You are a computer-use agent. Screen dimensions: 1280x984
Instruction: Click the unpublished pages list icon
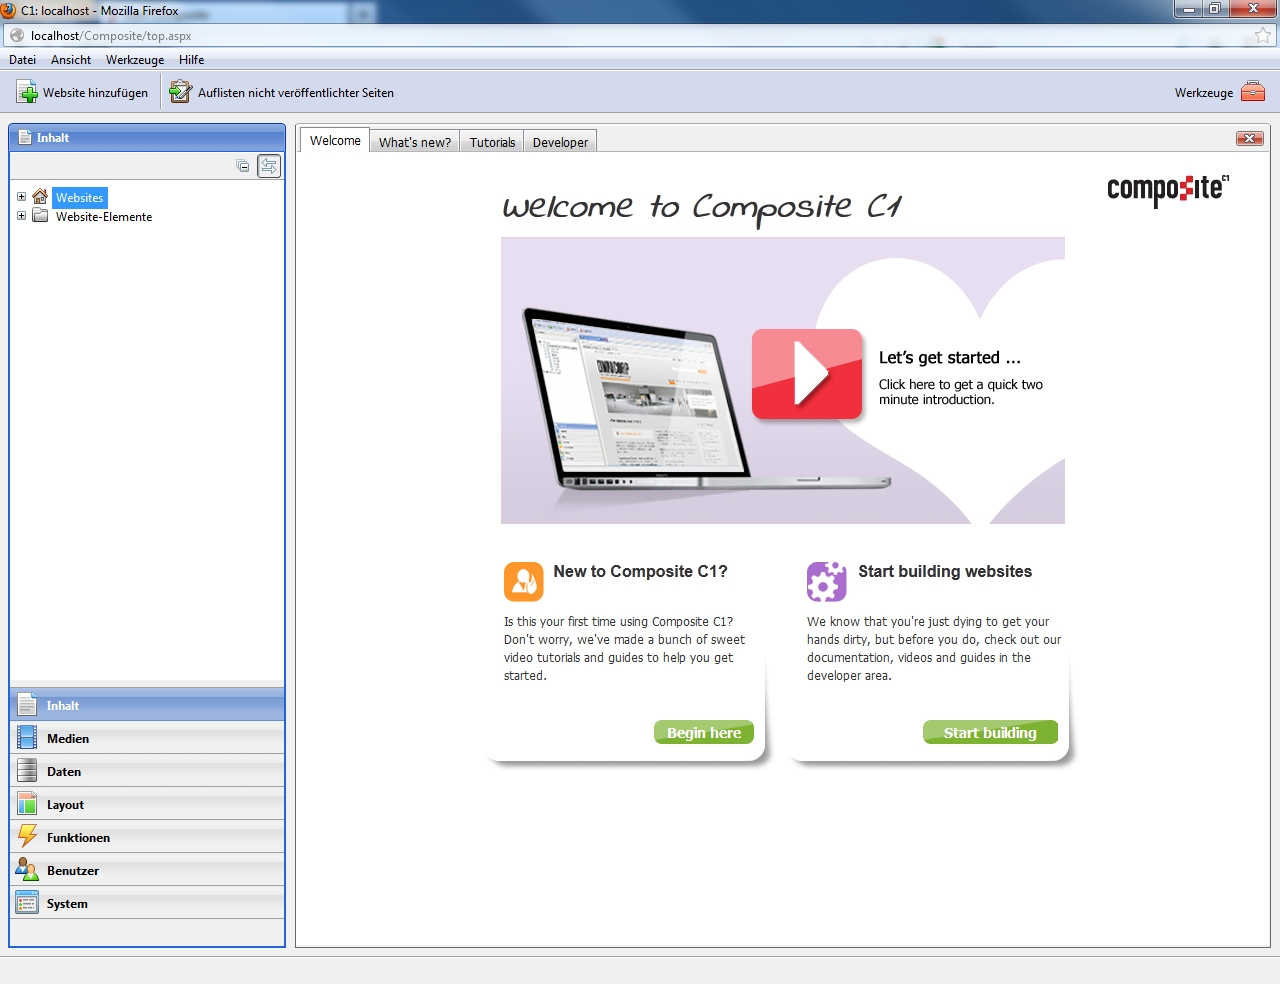(x=180, y=93)
